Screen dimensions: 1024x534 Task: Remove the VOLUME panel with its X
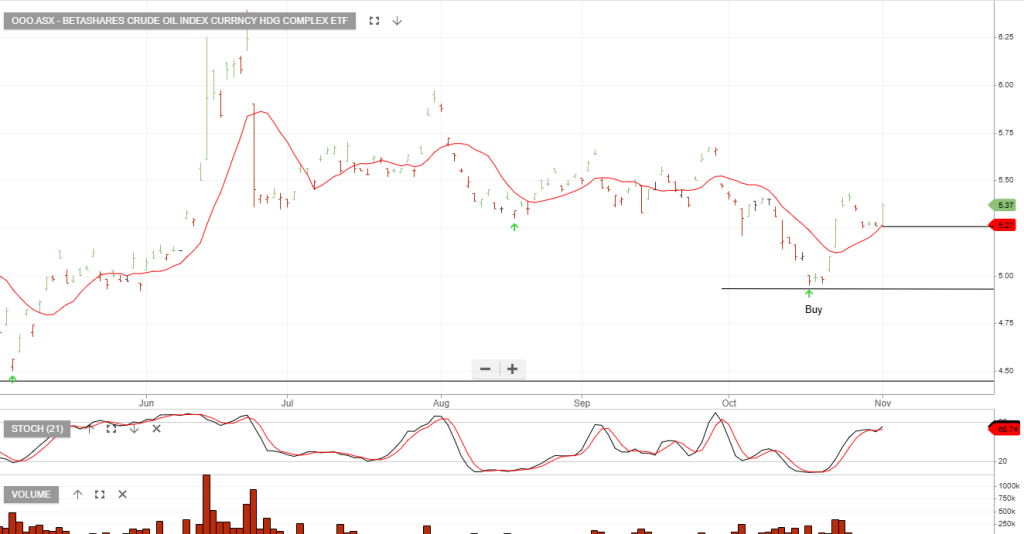click(x=123, y=494)
